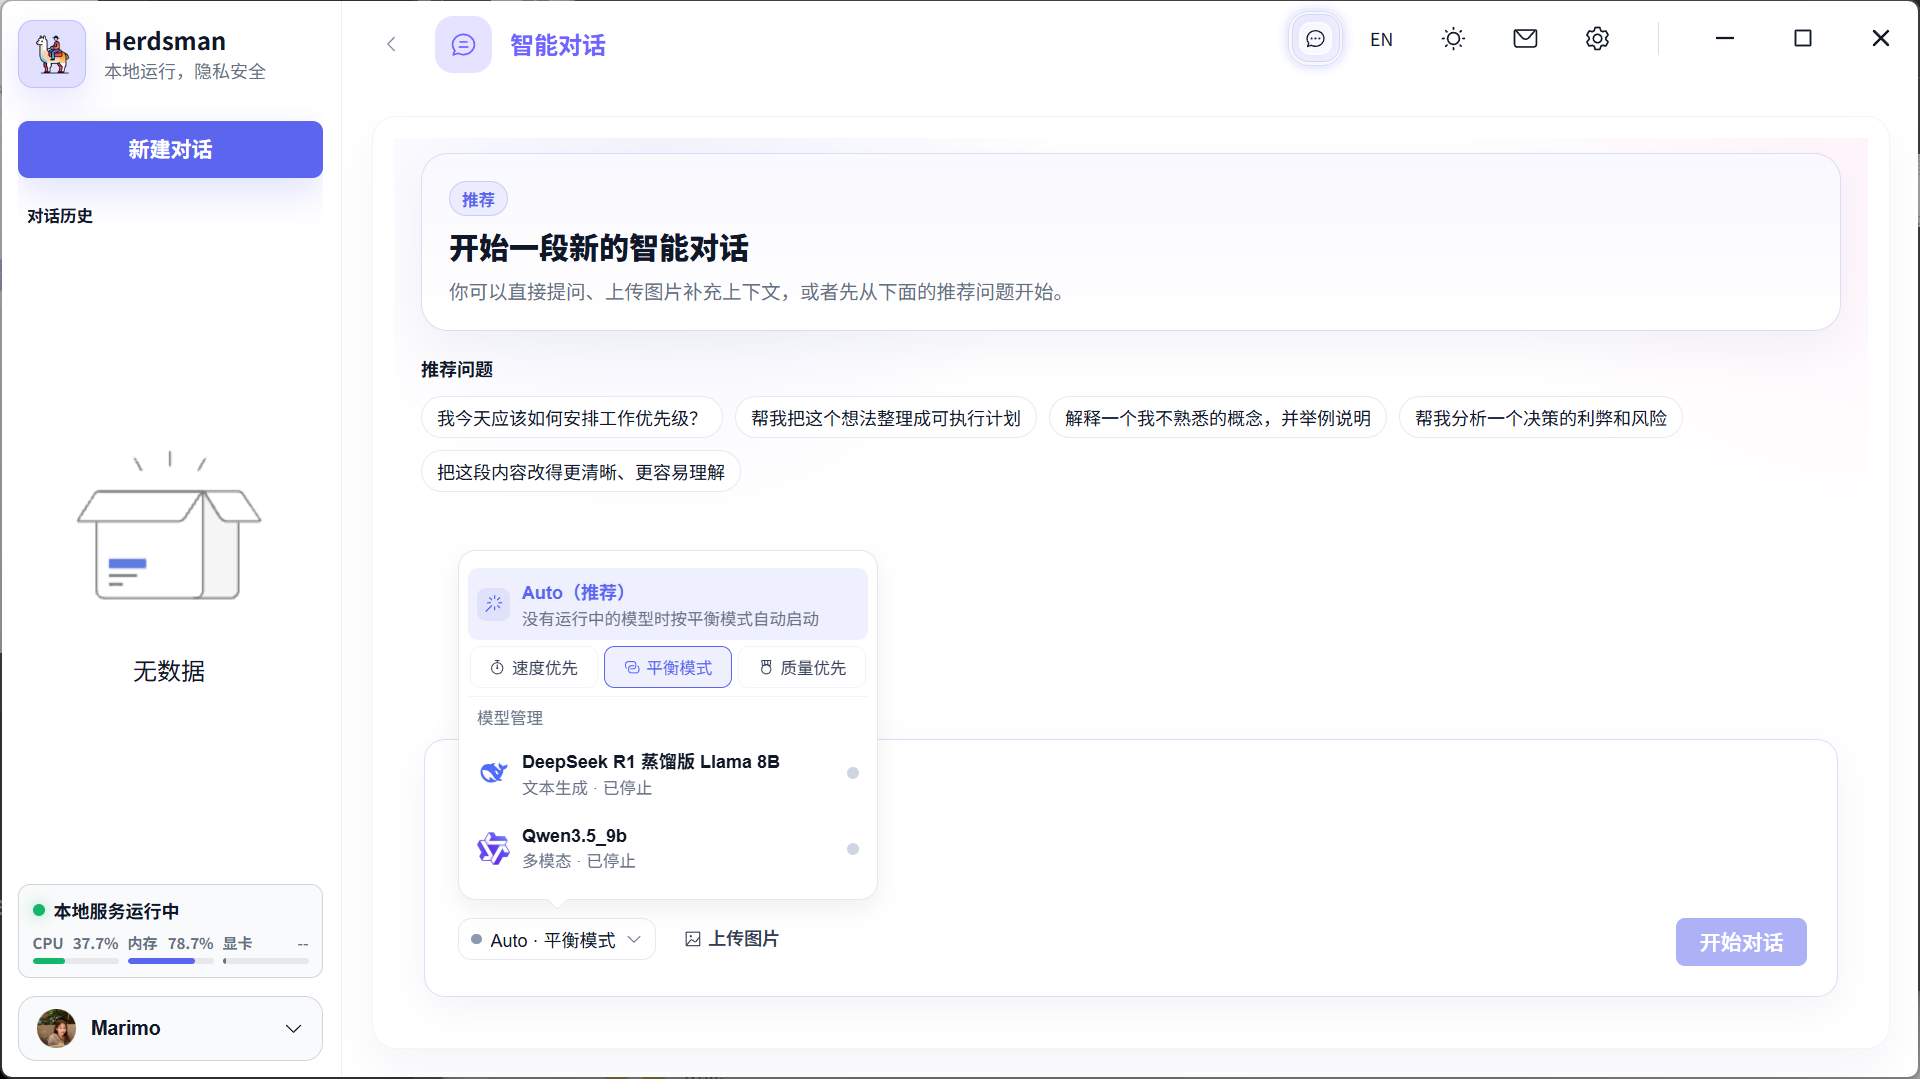Click the 开始一段新的智能对话 heading

coord(598,248)
